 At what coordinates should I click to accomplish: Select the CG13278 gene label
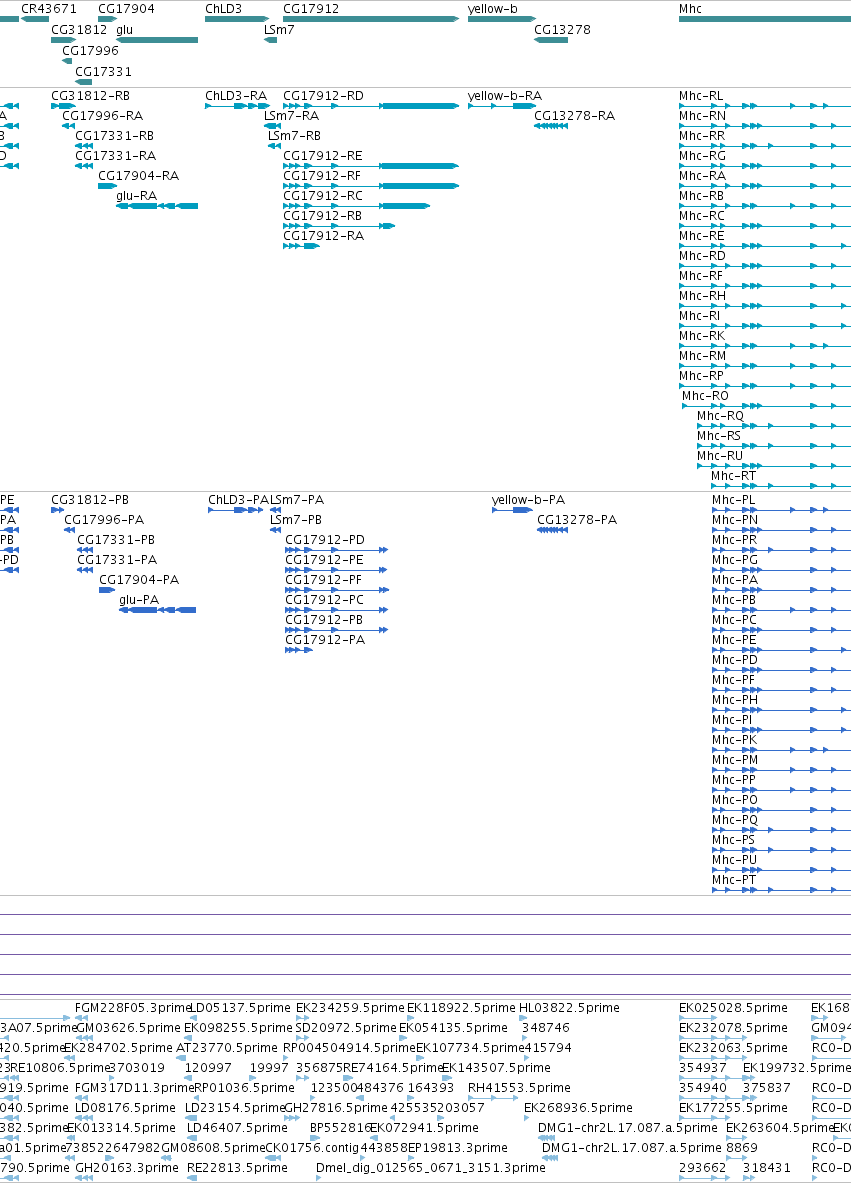562,29
